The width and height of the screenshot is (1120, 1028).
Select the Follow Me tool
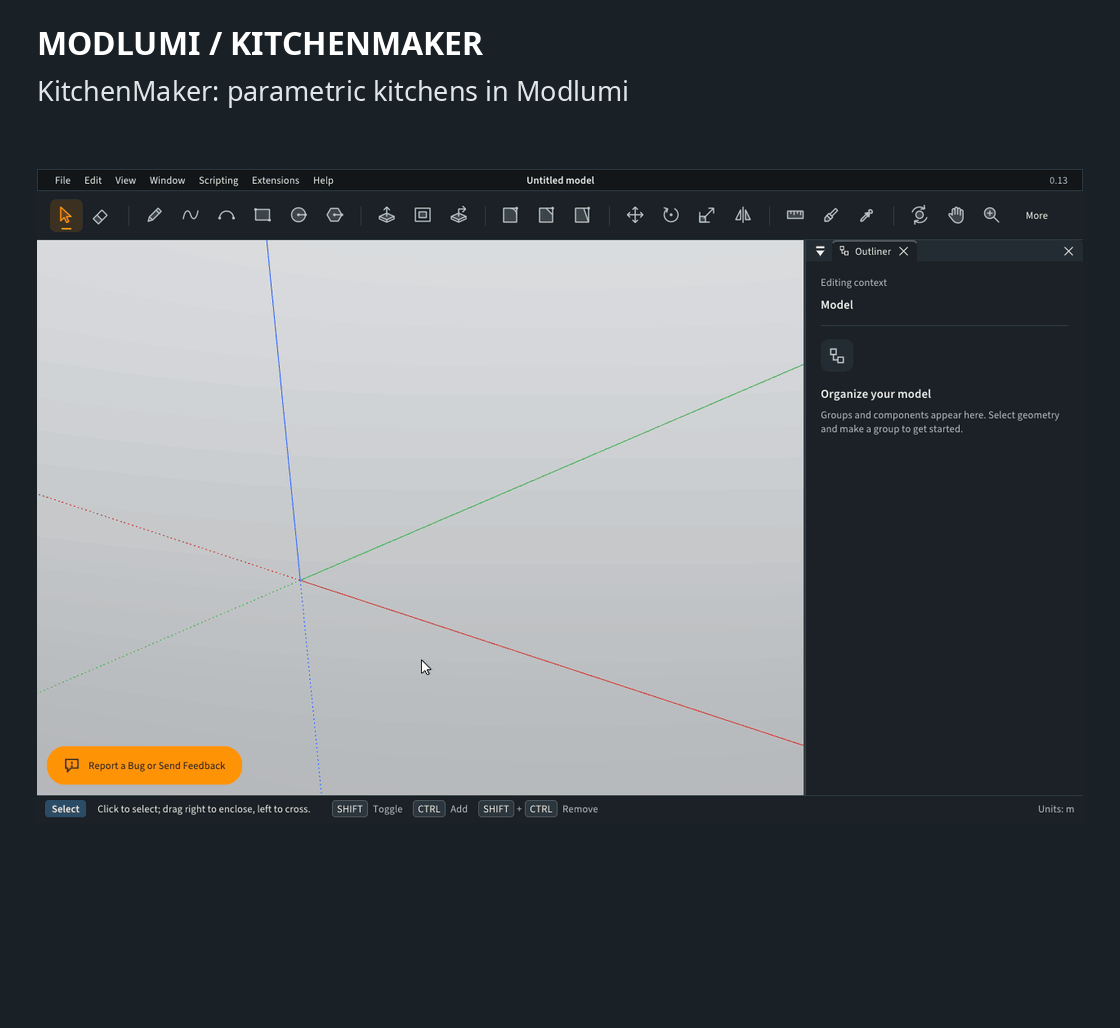click(x=459, y=215)
